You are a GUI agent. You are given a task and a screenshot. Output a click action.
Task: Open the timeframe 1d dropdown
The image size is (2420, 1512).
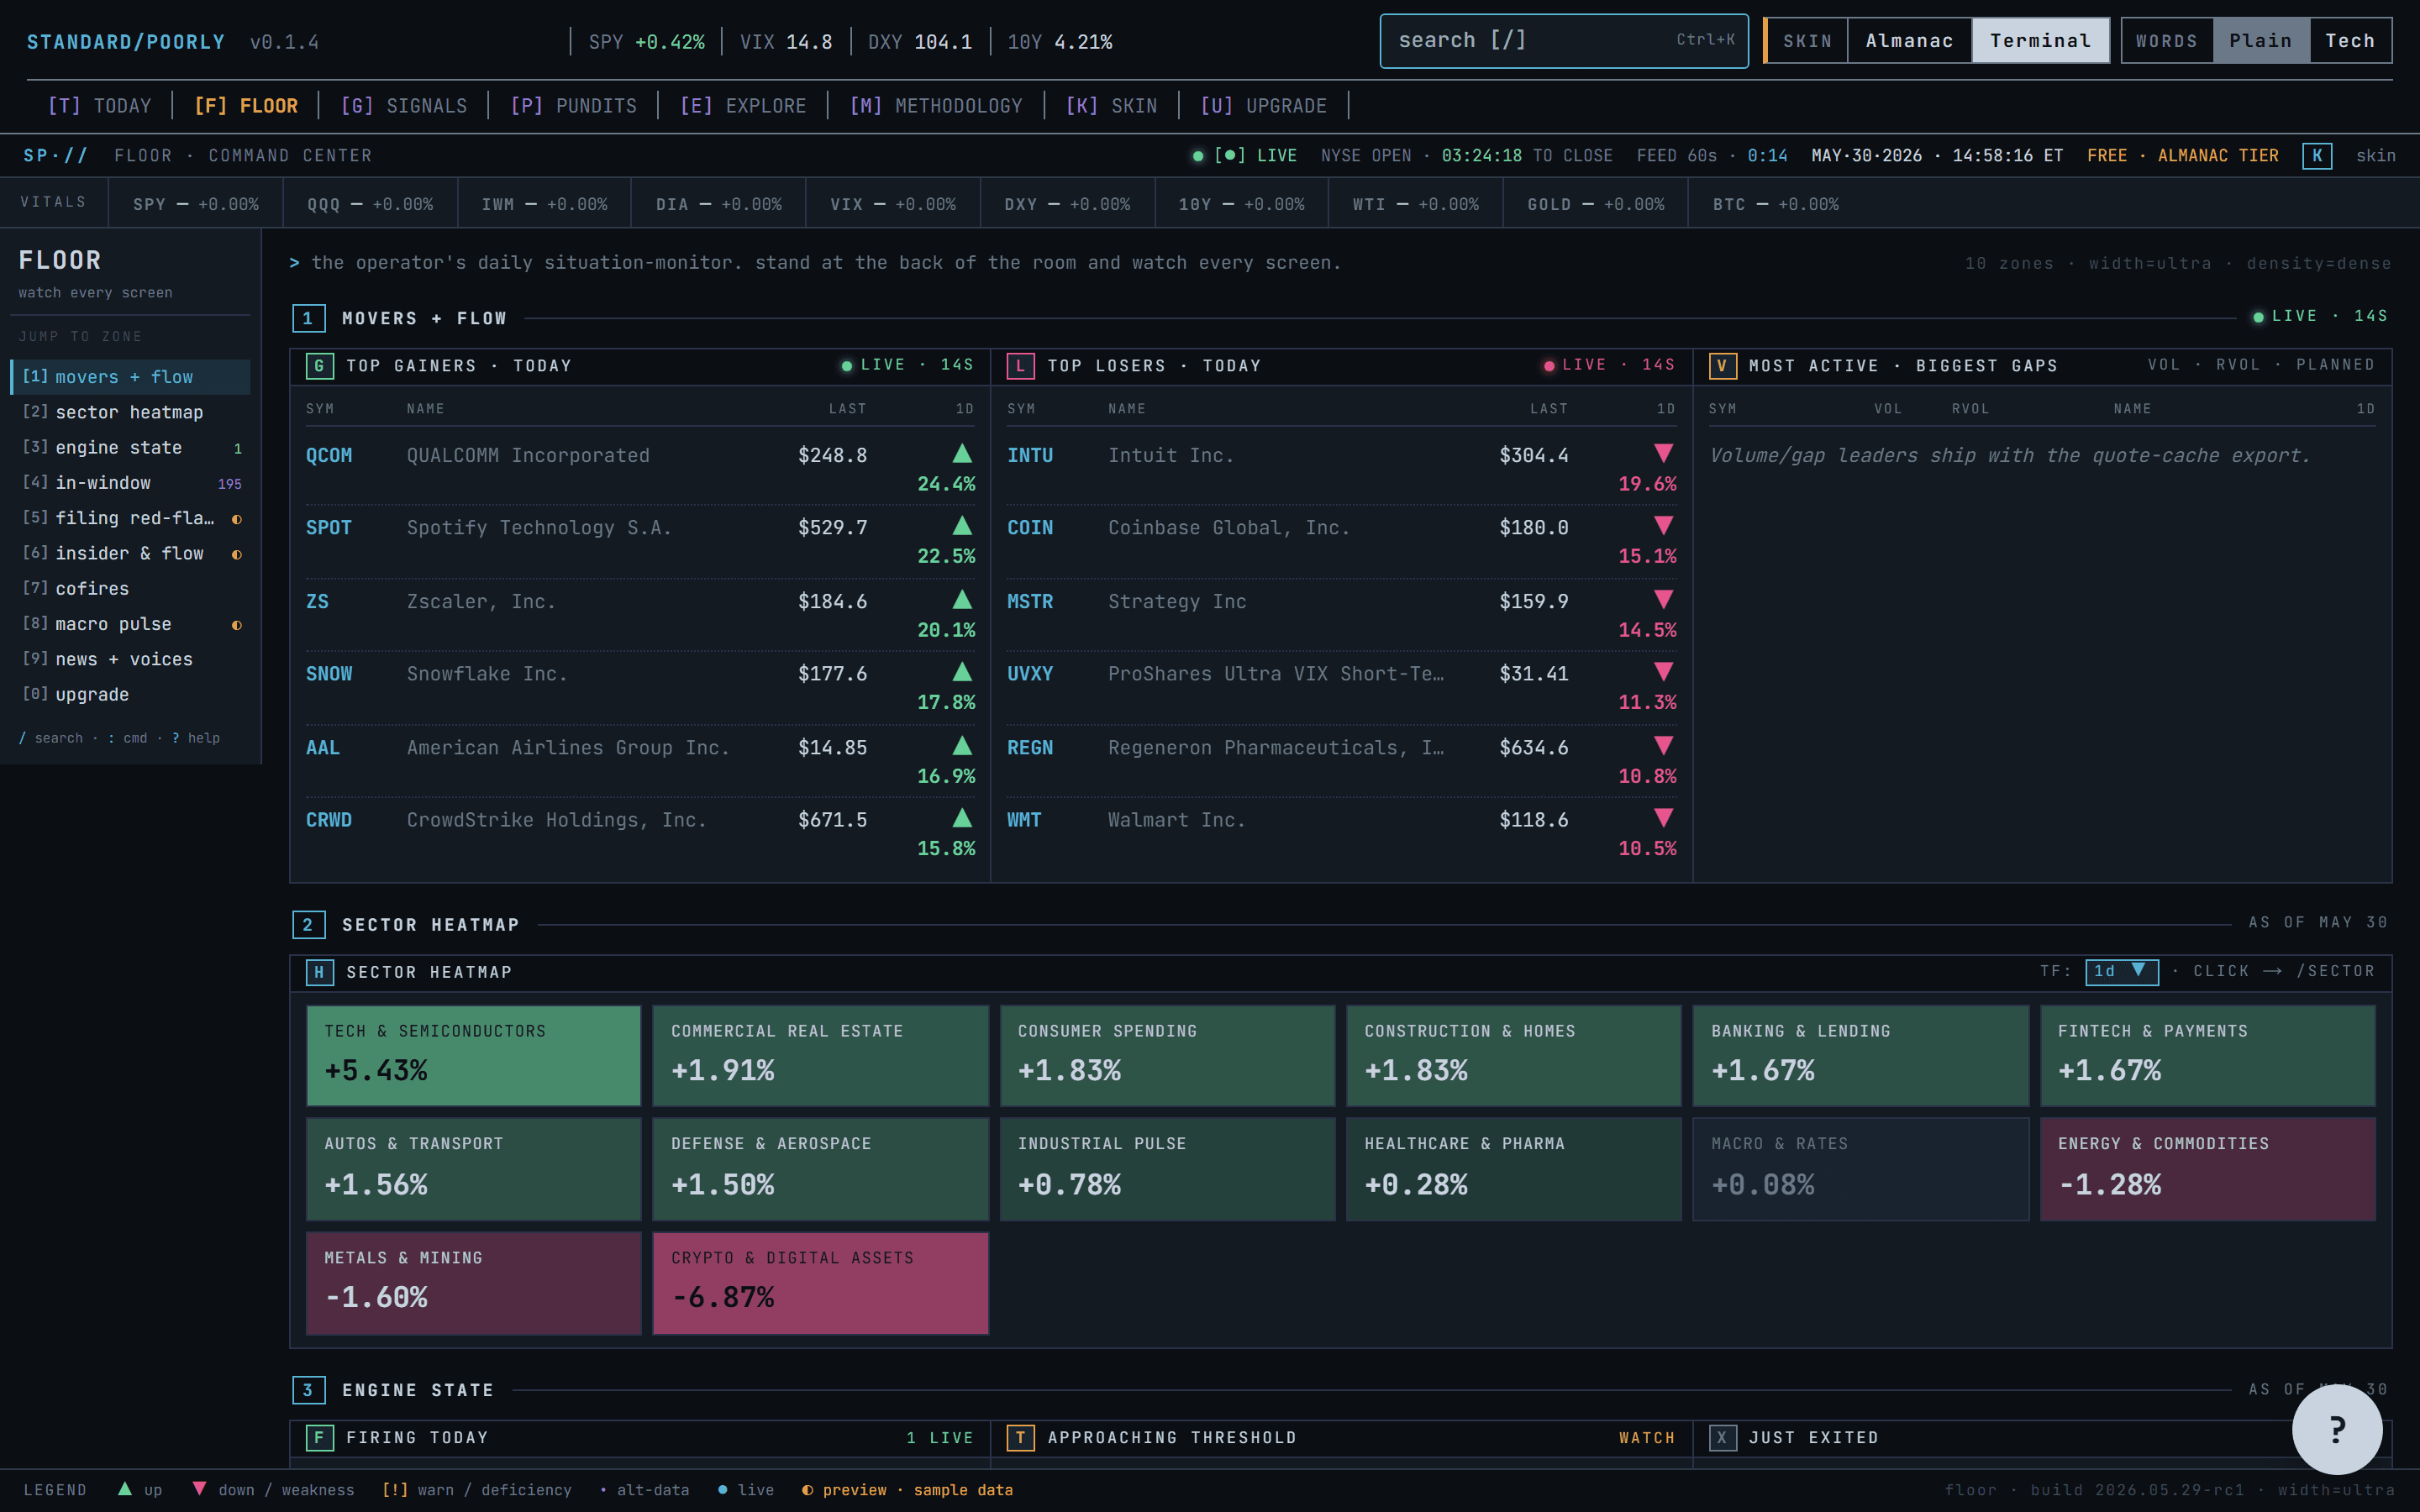pyautogui.click(x=2121, y=971)
